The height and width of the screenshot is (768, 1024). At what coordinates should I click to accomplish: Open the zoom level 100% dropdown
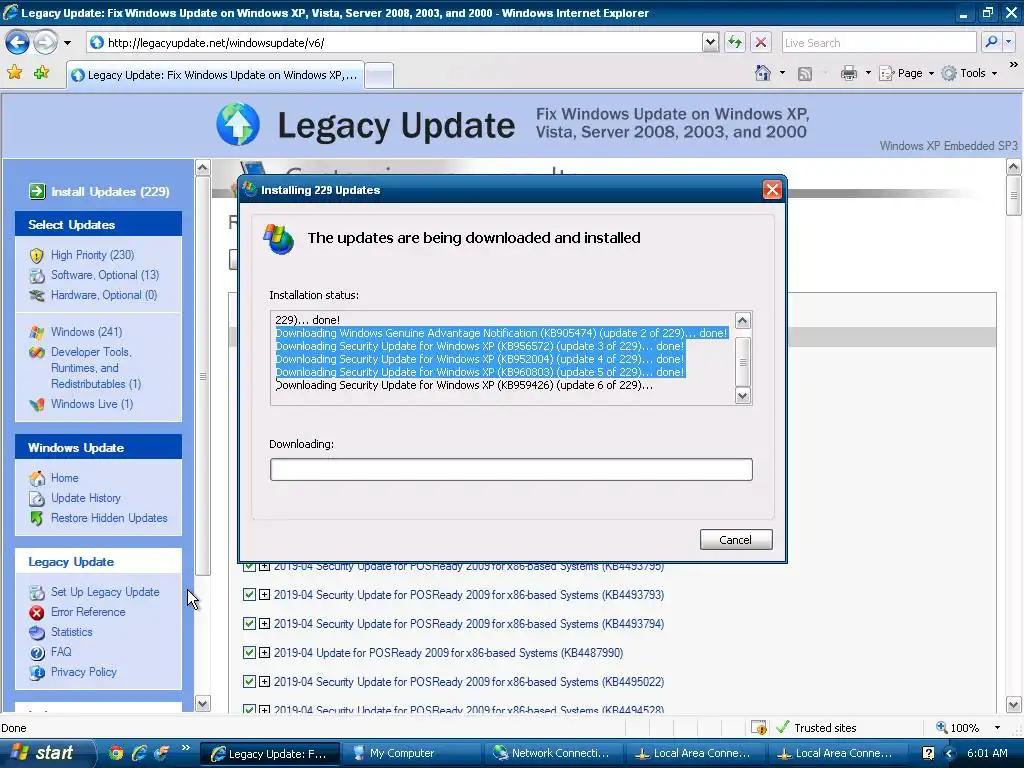coord(997,728)
